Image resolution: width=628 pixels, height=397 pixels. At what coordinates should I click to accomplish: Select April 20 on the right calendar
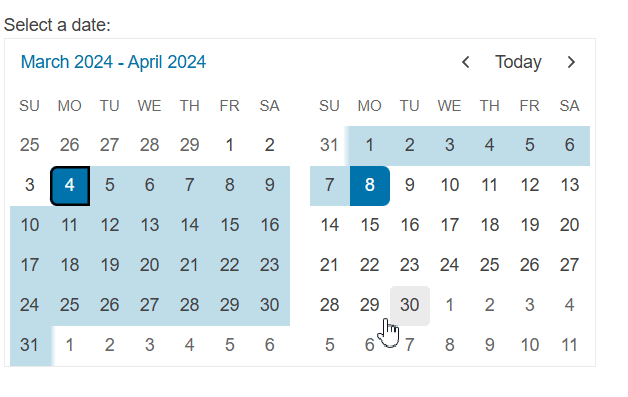coord(570,226)
